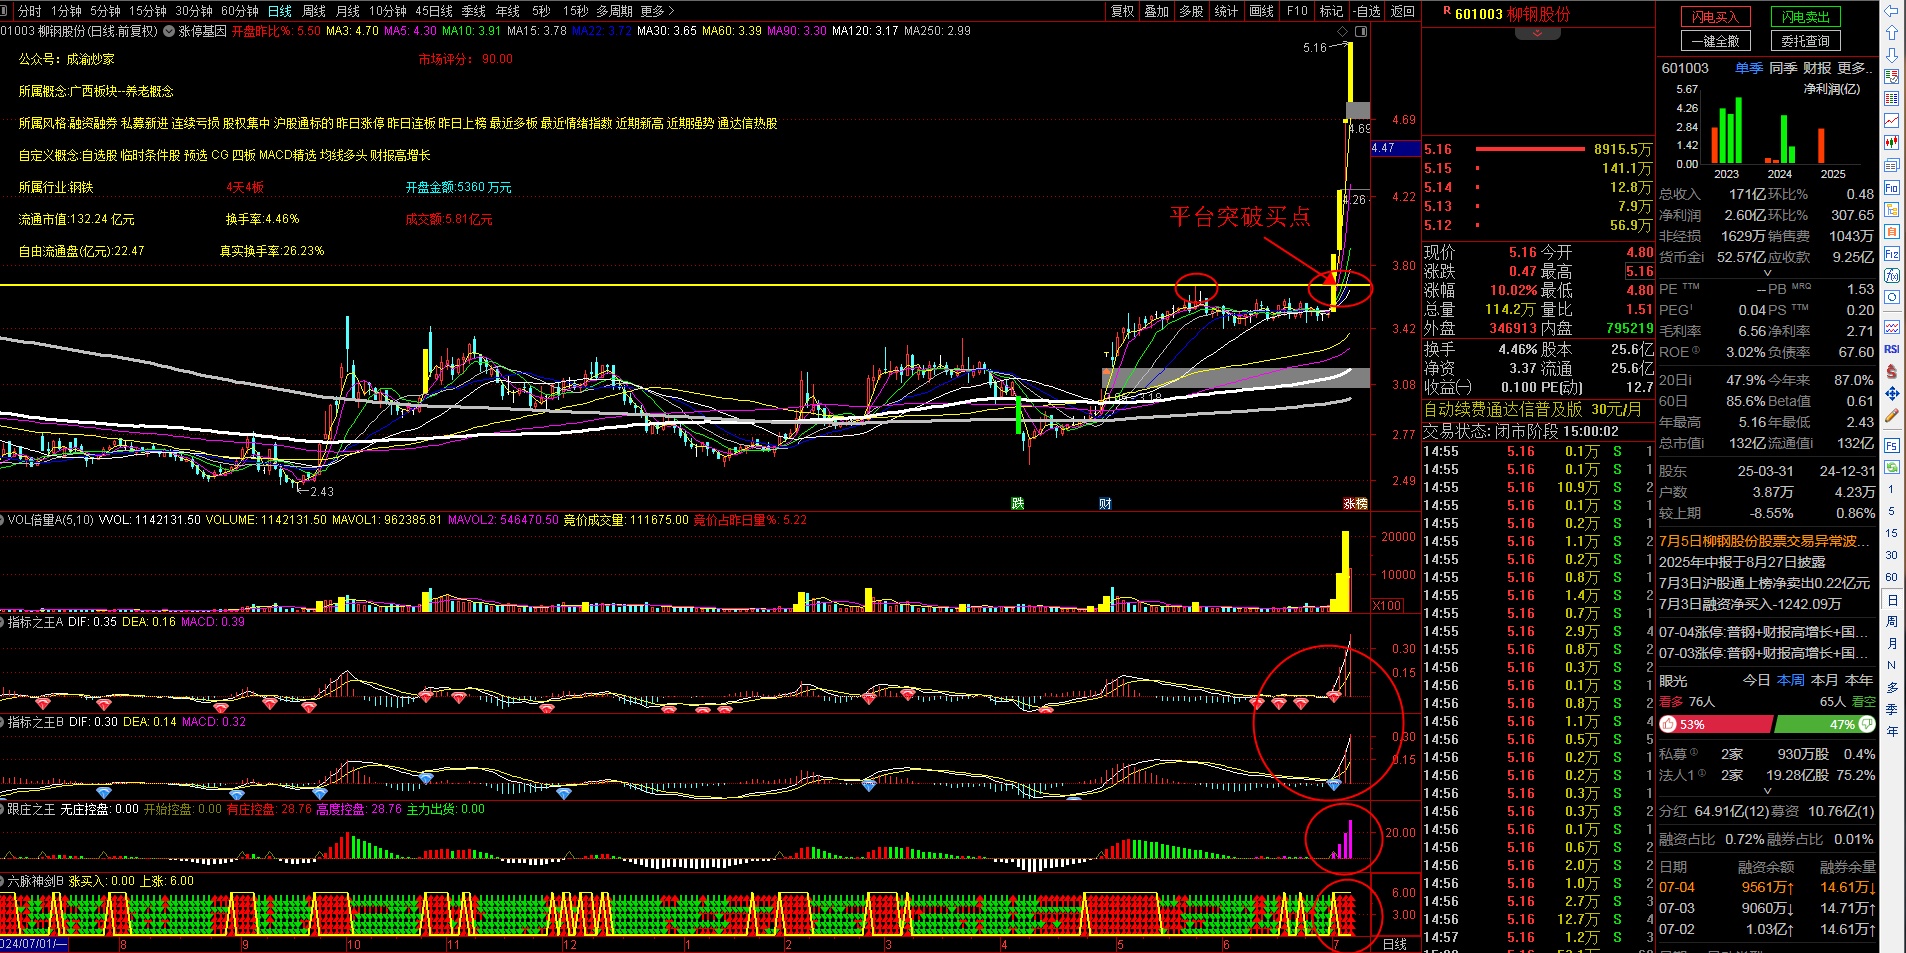Click the X100 volume scale label

click(1388, 606)
